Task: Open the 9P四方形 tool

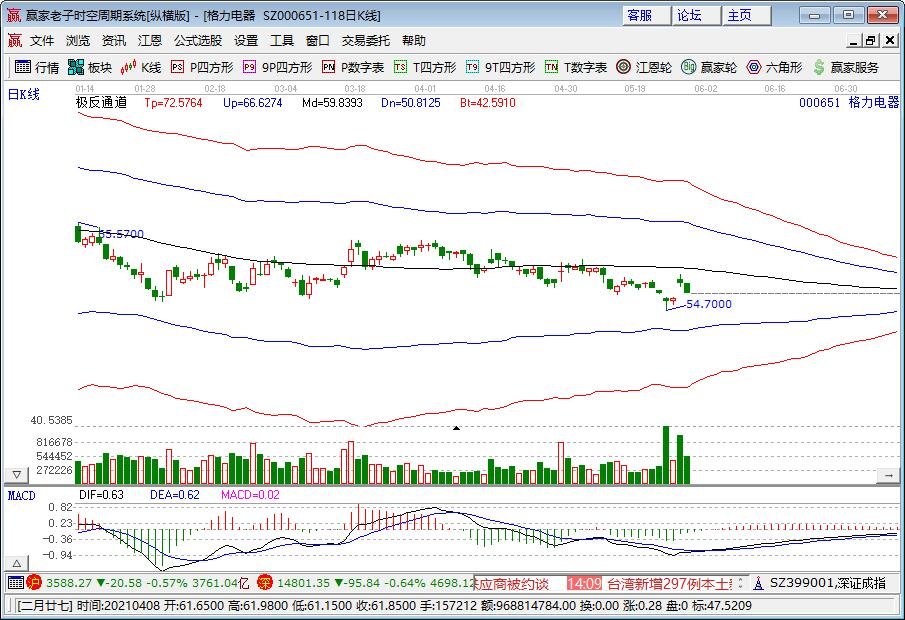Action: [278, 68]
